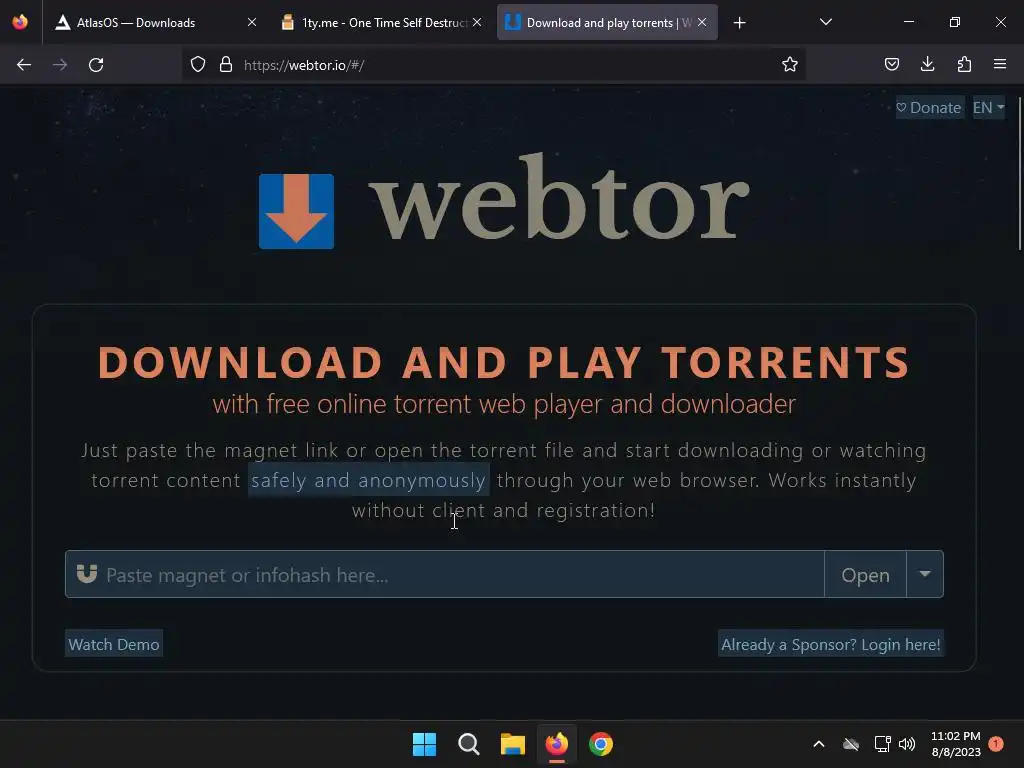1024x768 pixels.
Task: Click the webtor download arrow logo
Action: point(296,211)
